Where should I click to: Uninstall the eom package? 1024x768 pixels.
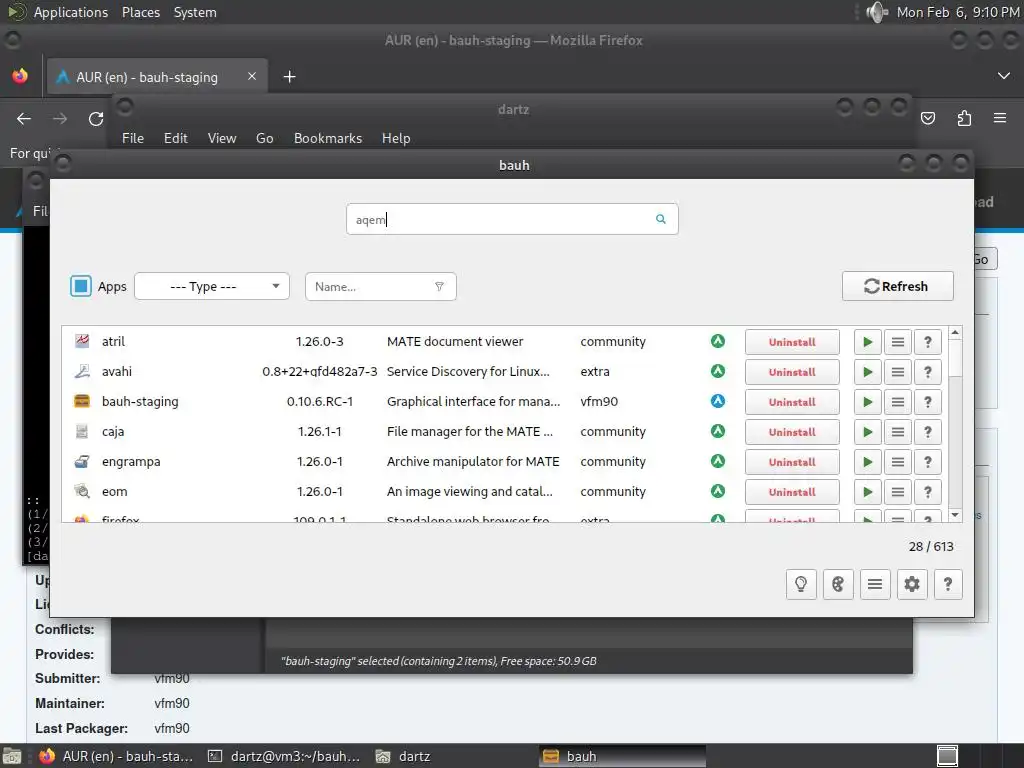point(792,492)
